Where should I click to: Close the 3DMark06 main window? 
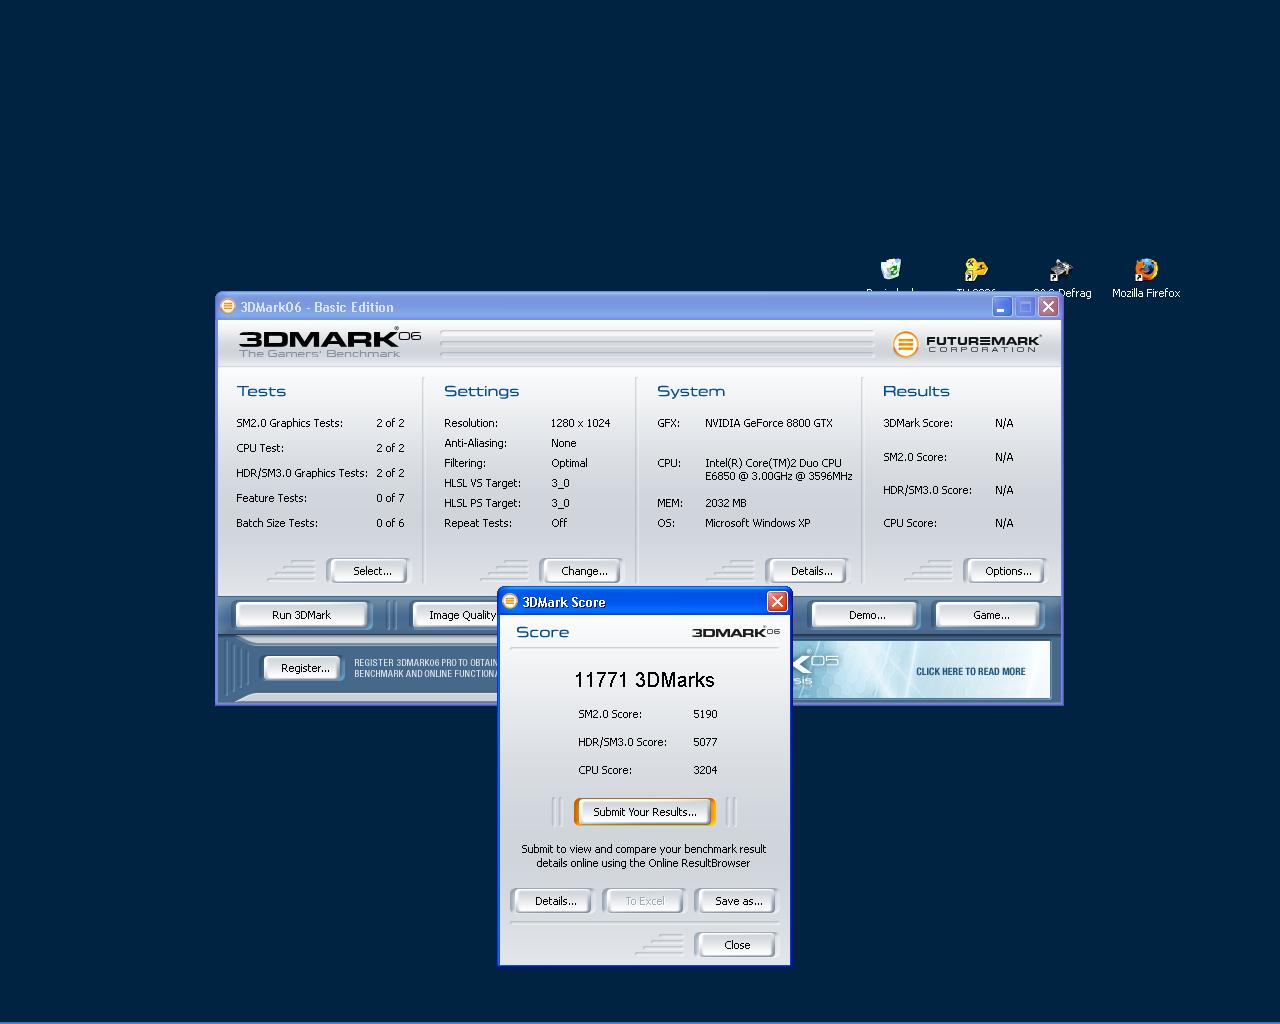1048,306
